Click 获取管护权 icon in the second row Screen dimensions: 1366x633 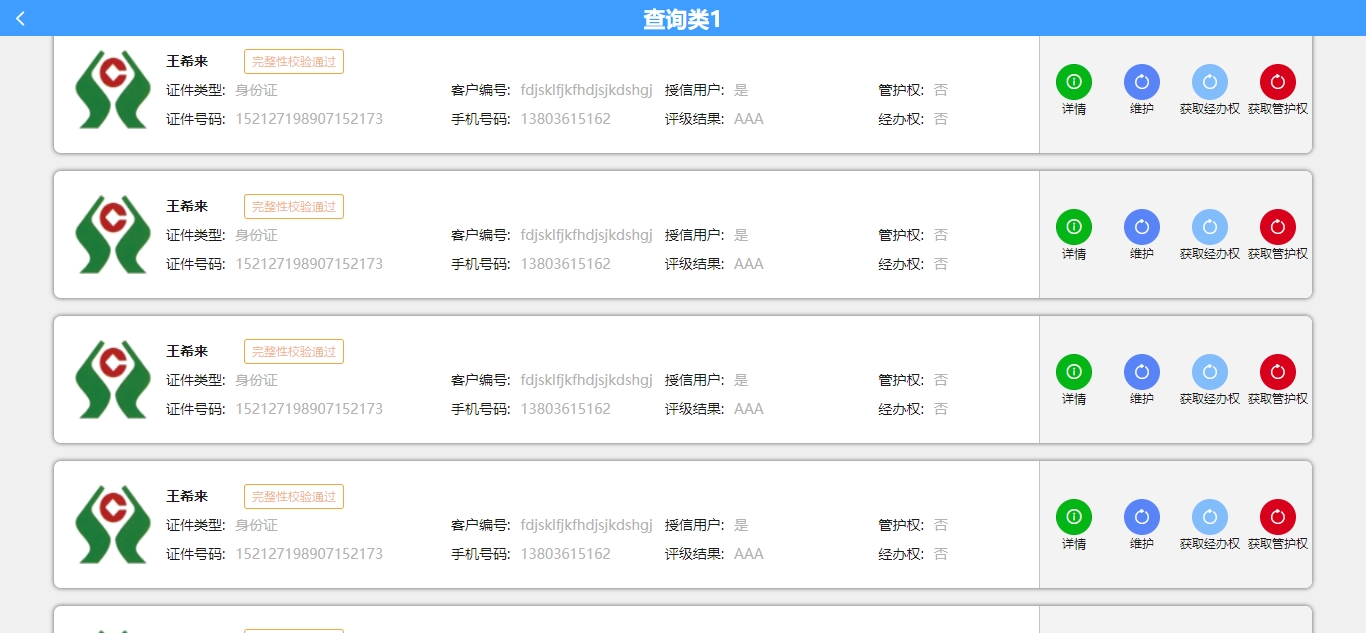(x=1277, y=227)
